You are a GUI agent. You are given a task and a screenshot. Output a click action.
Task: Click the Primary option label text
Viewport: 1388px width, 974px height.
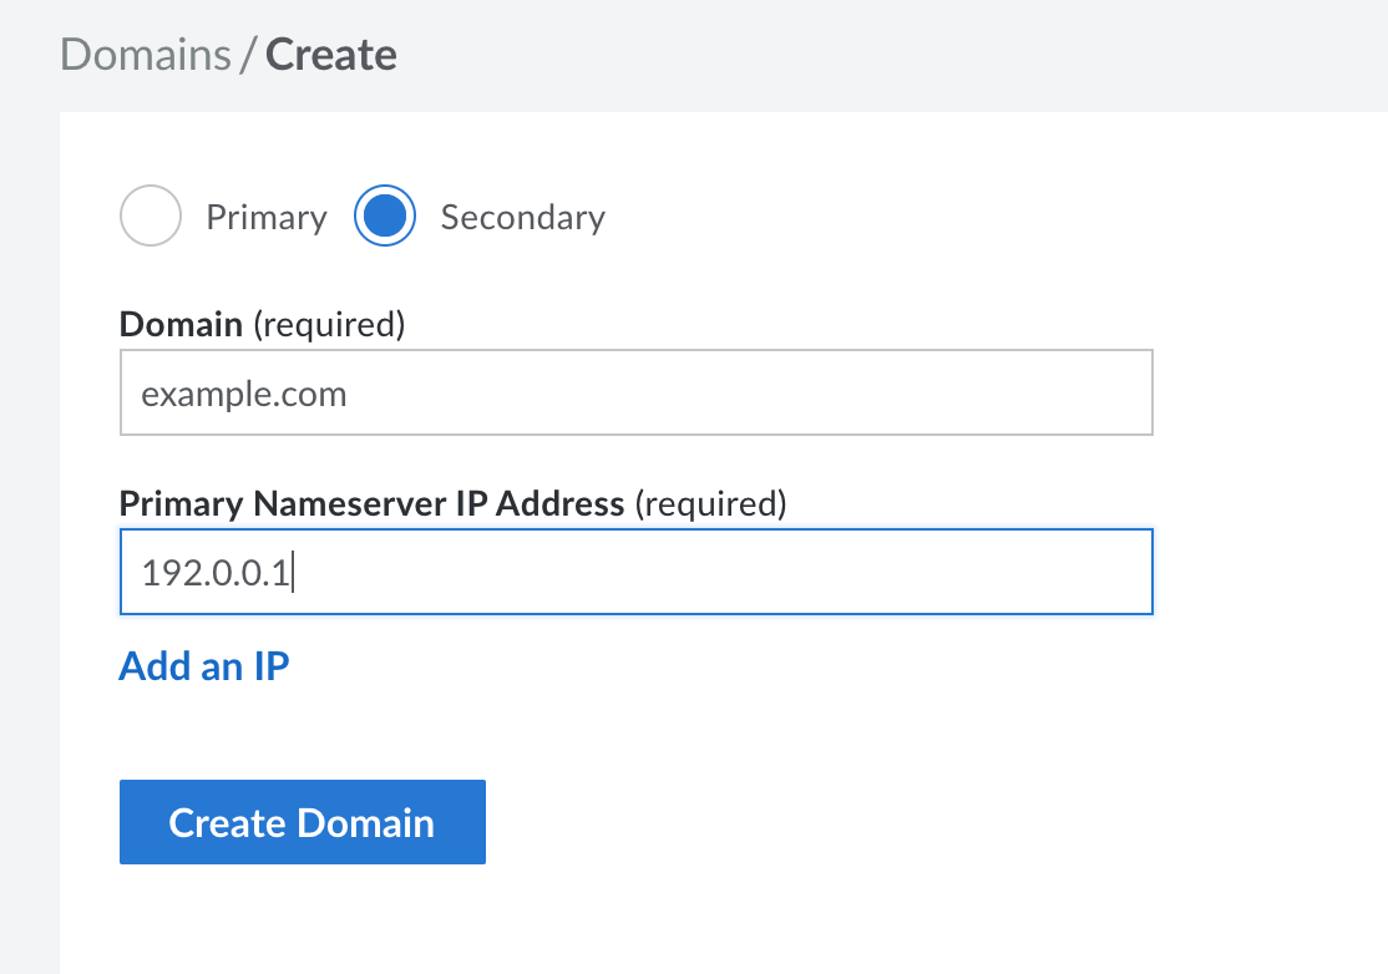[266, 217]
